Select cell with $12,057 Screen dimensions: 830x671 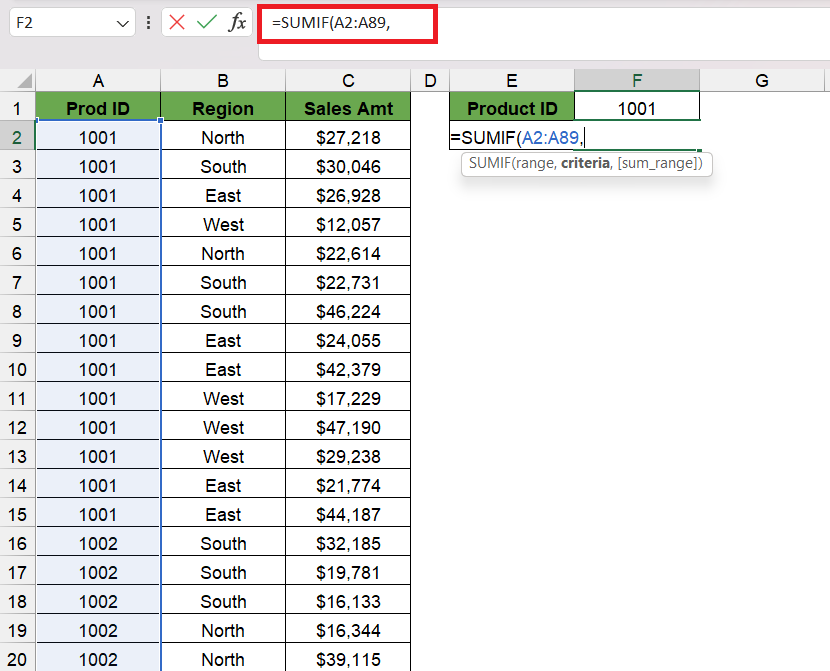[x=348, y=224]
